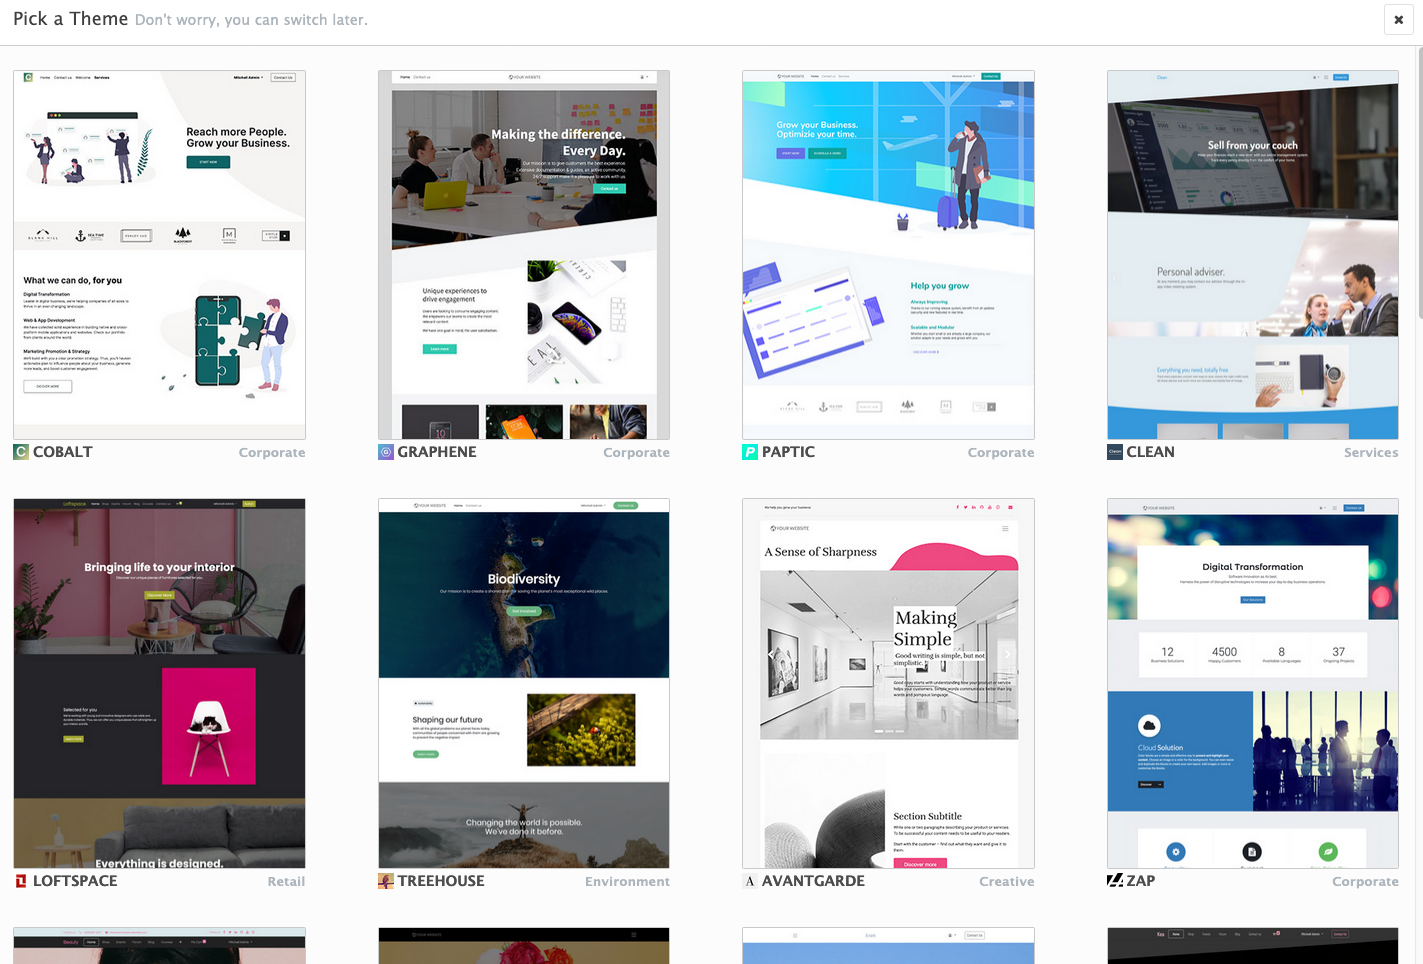Click the next arrow on the AVANTGARDE preview
Screen dimensions: 1423x964
click(1007, 654)
